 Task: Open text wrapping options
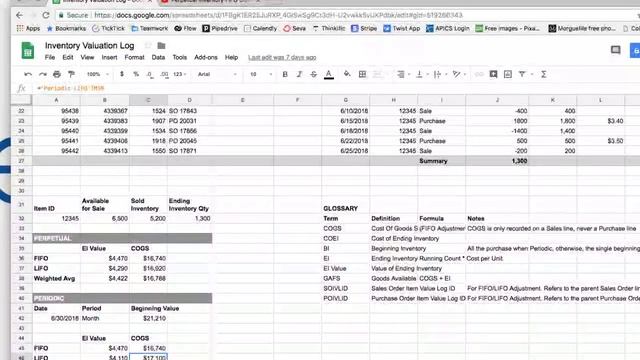click(439, 74)
